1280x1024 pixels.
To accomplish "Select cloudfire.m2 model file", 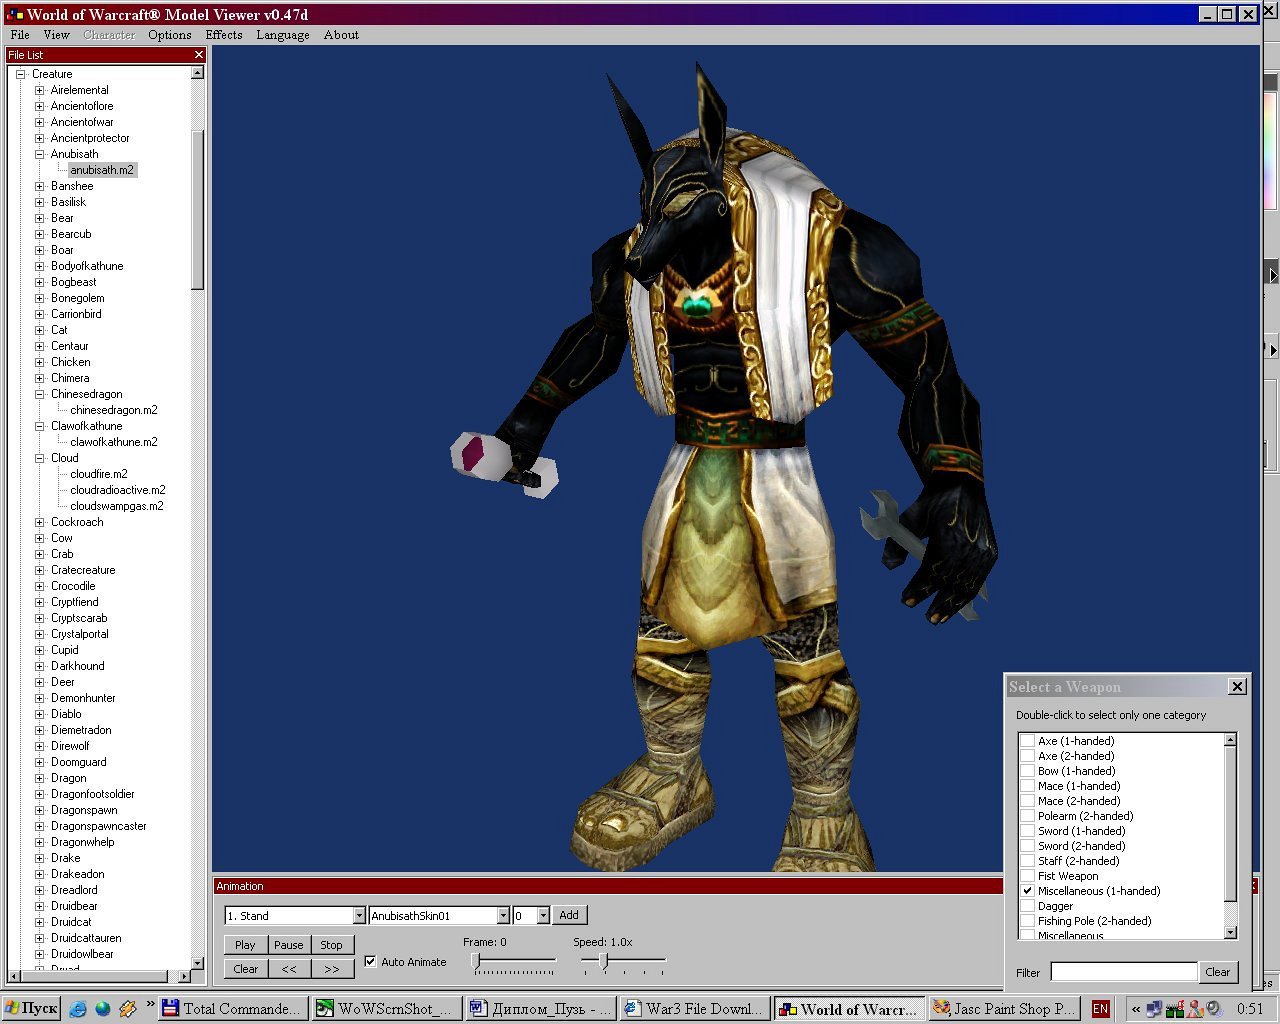I will [99, 474].
